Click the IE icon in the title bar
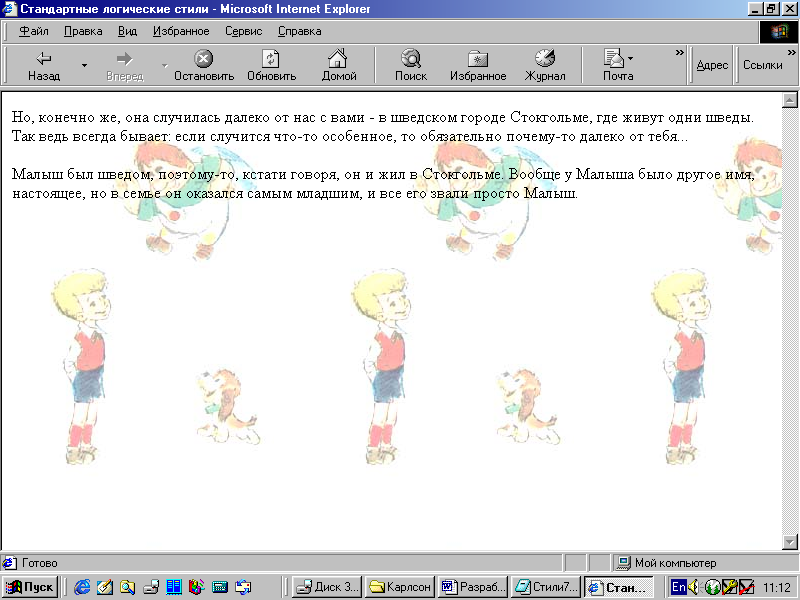 [10, 9]
